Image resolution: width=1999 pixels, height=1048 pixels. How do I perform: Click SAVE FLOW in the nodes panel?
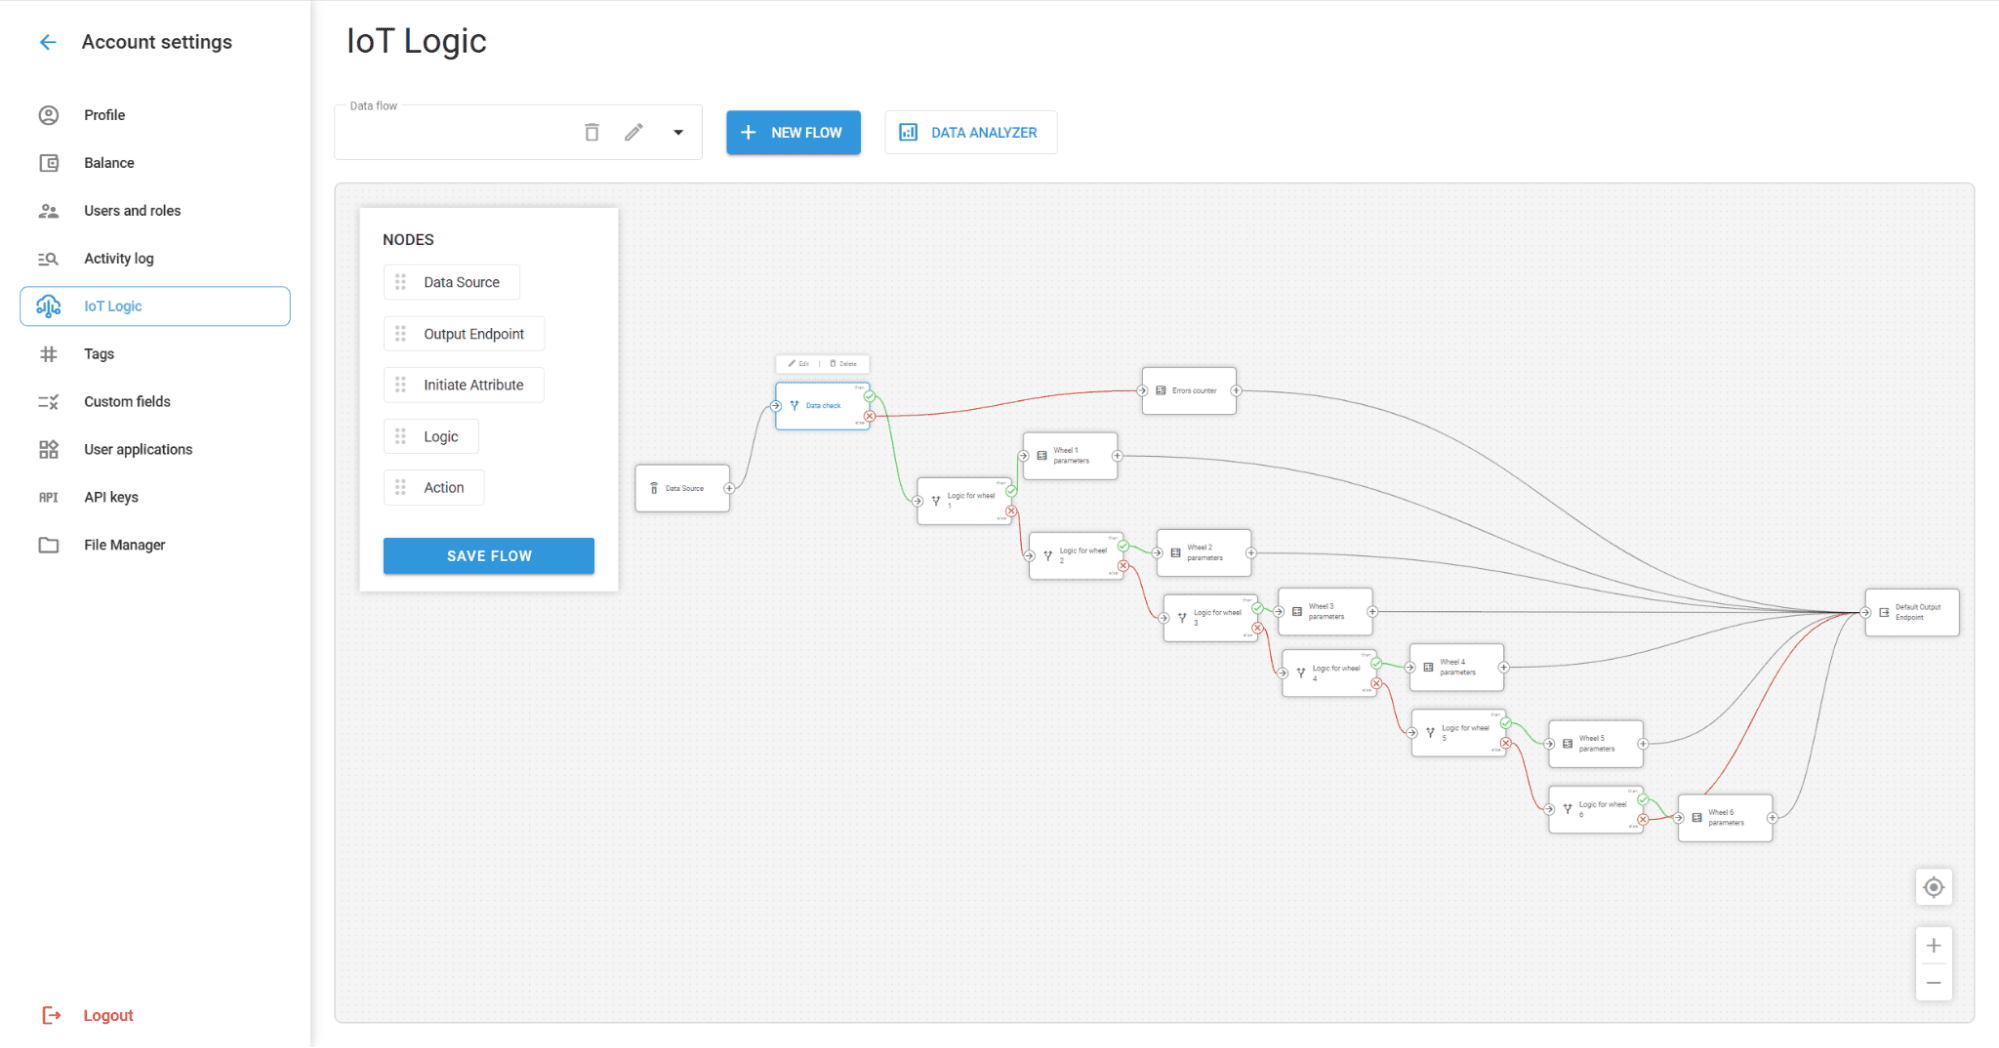pyautogui.click(x=488, y=556)
